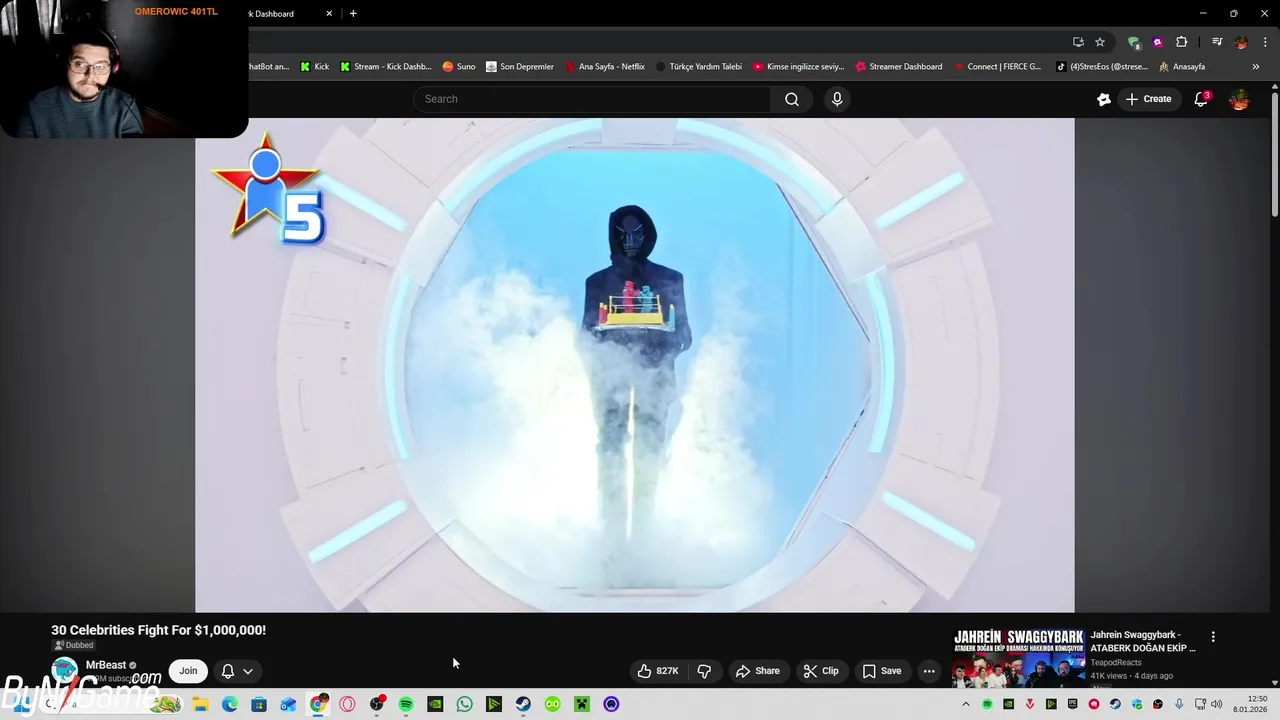Open NVIDIA app from the taskbar
Screen dimensions: 1280x720
point(435,704)
